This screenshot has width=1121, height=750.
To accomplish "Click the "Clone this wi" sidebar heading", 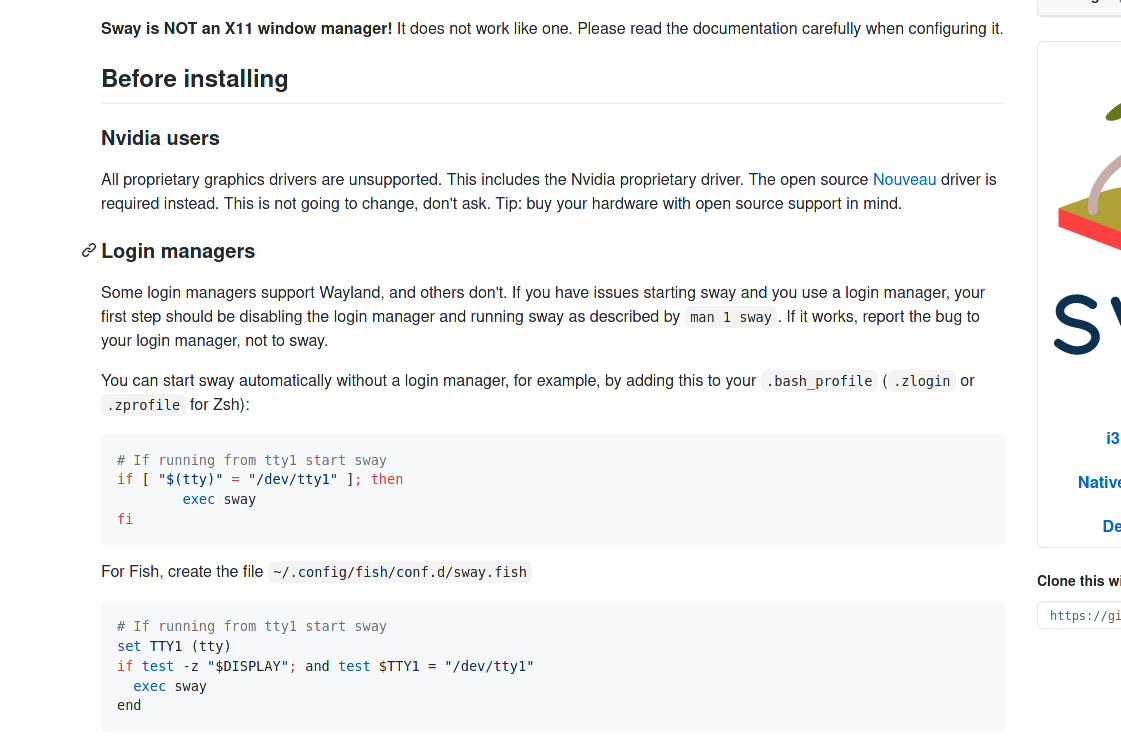I will [x=1079, y=581].
